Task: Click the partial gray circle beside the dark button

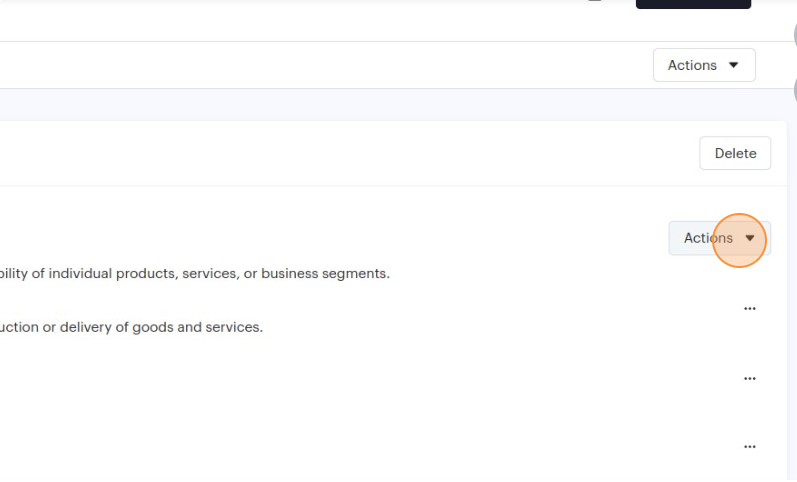Action: [x=794, y=35]
